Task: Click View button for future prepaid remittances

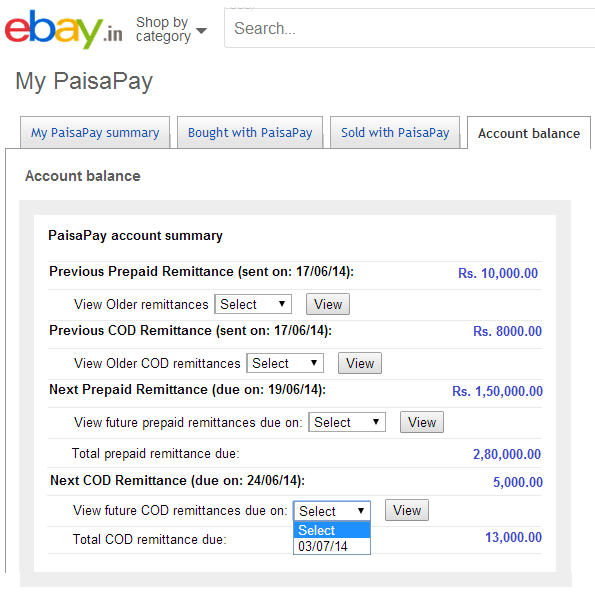Action: coord(422,422)
